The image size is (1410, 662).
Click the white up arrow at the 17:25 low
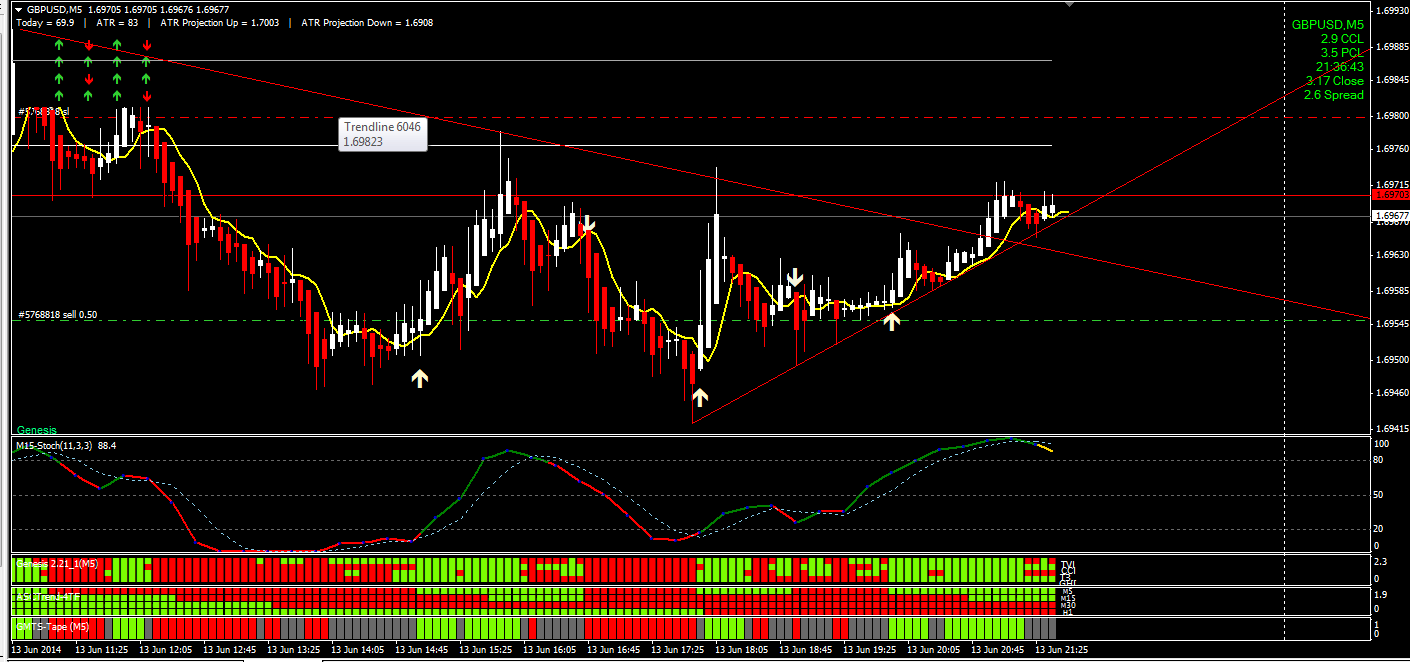coord(700,396)
